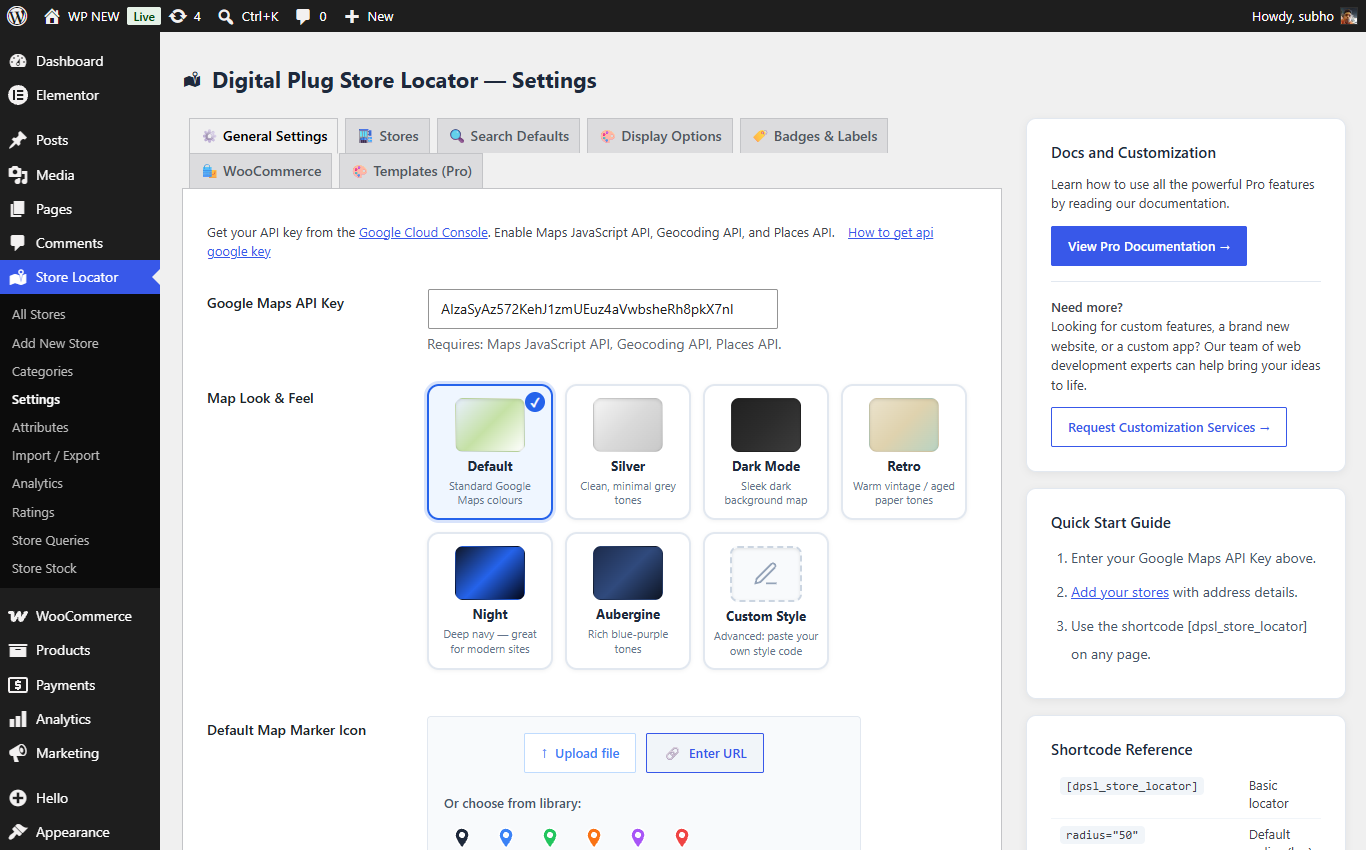This screenshot has width=1366, height=850.
Task: Open the Badges & Labels tab
Action: click(x=814, y=136)
